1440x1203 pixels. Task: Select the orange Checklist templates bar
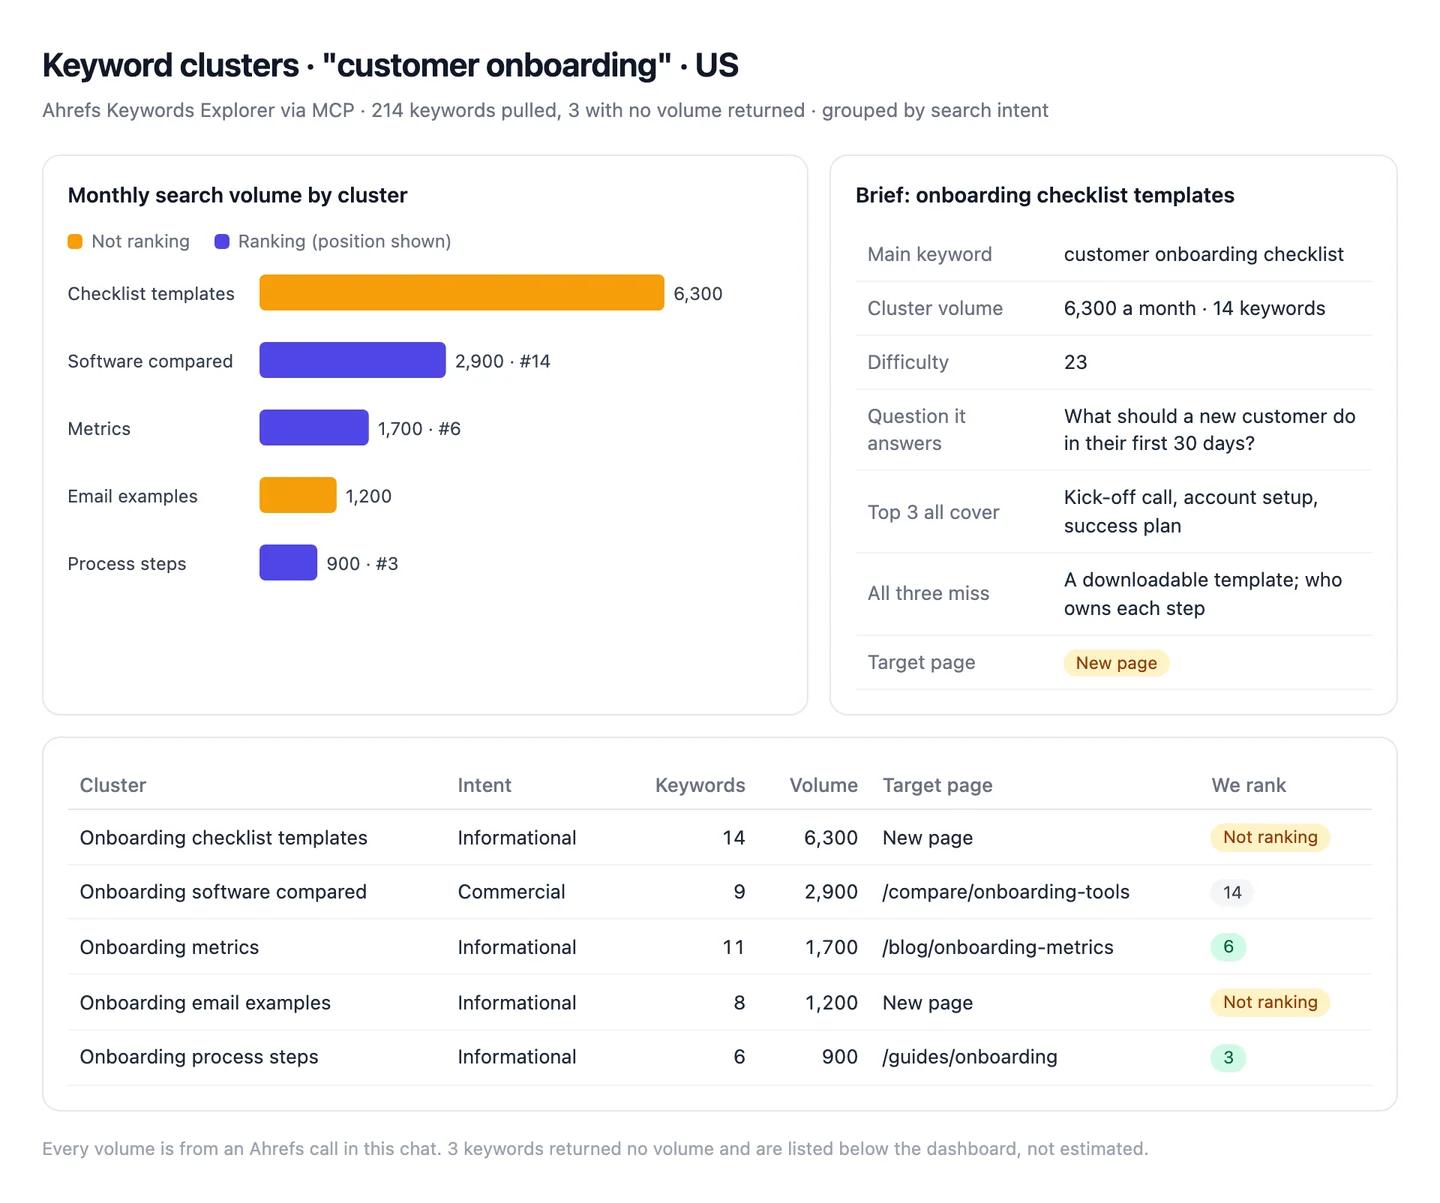462,293
